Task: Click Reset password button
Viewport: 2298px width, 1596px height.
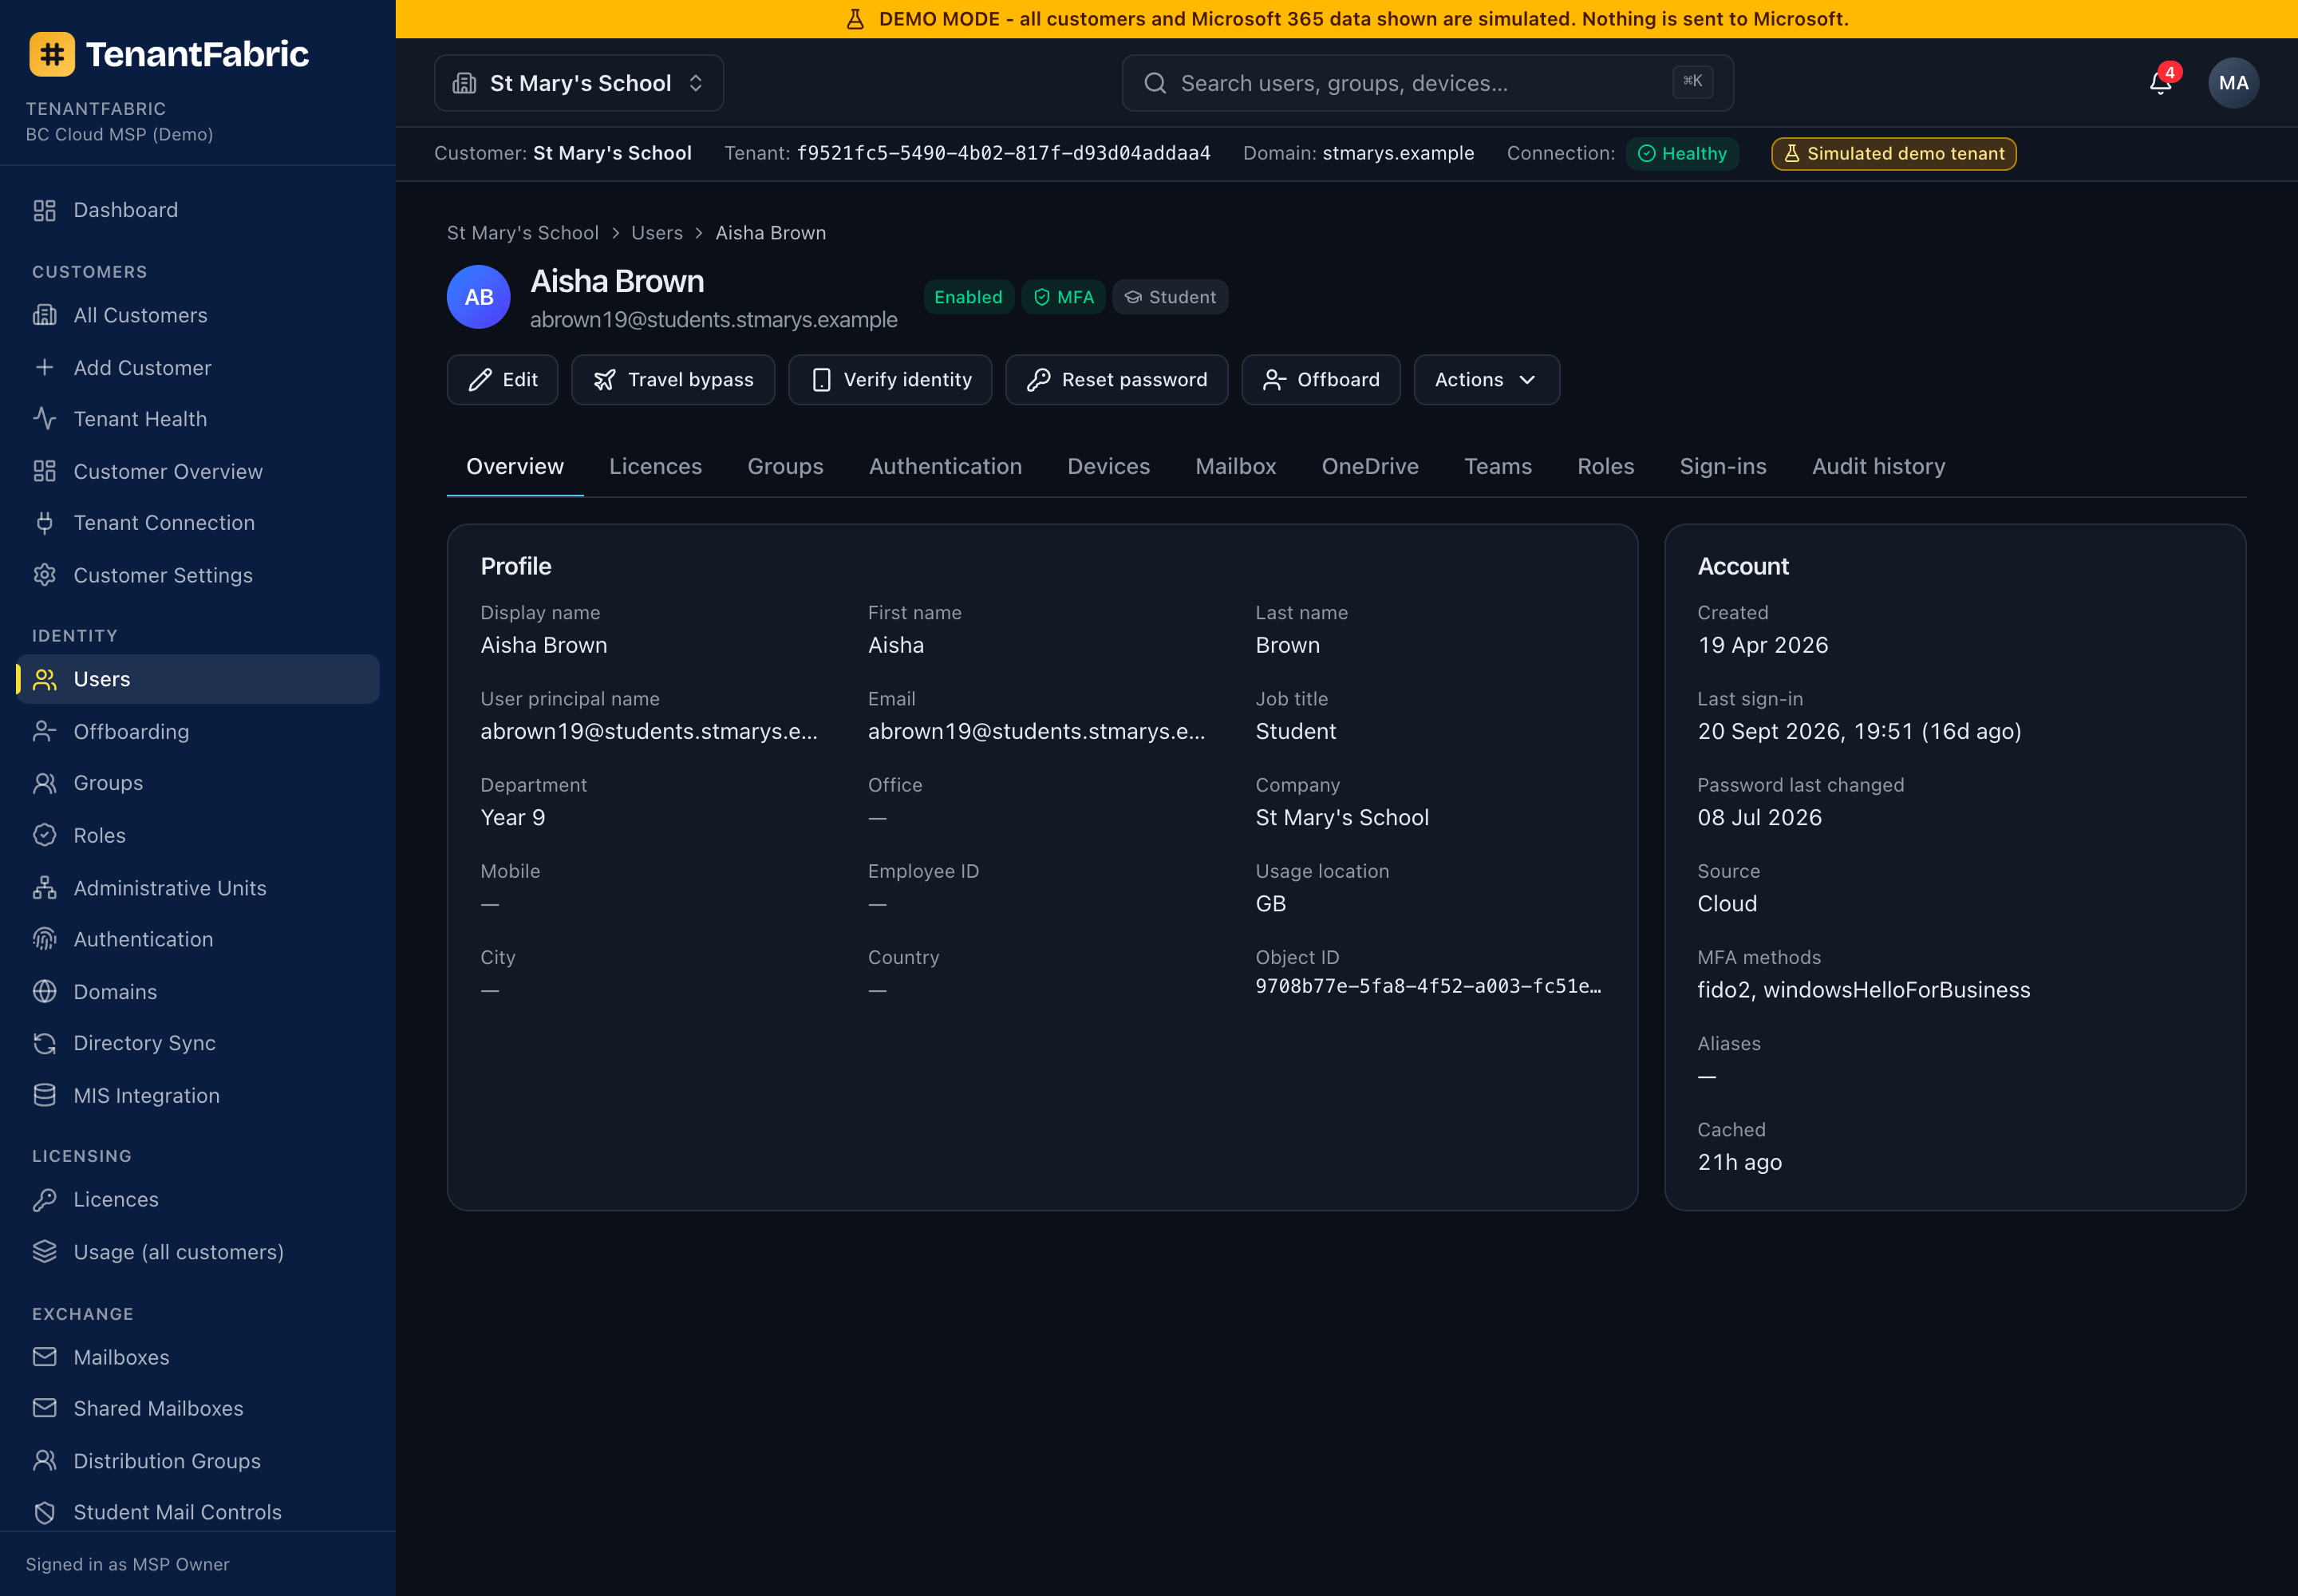Action: 1116,380
